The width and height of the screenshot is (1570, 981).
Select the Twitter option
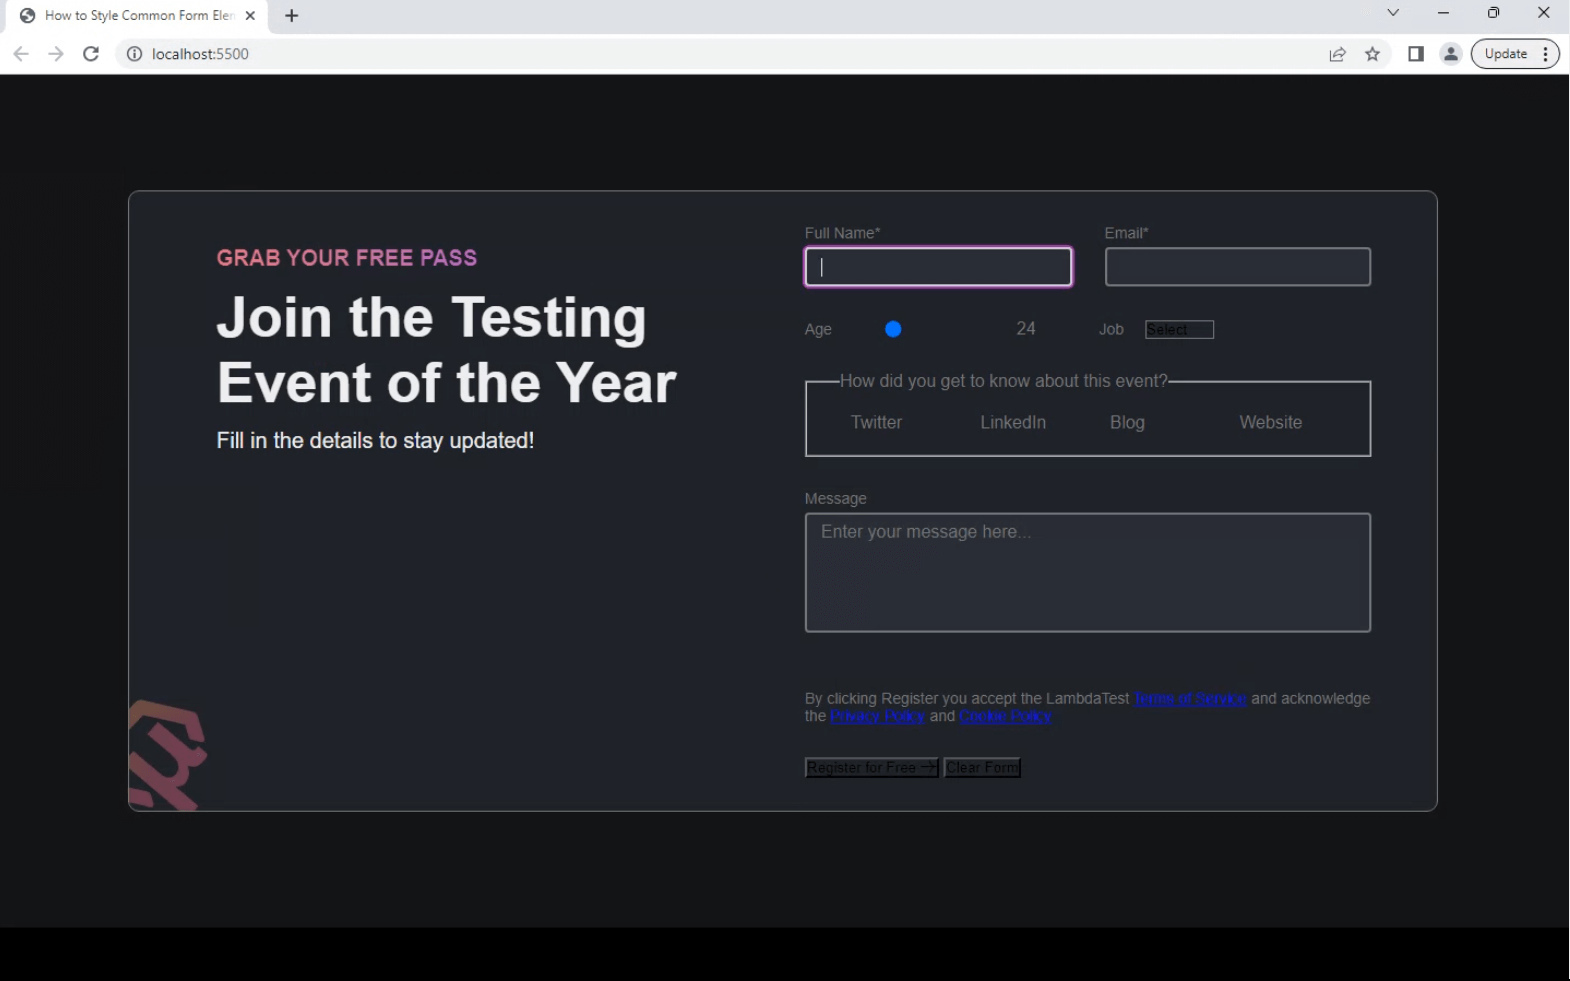(876, 422)
